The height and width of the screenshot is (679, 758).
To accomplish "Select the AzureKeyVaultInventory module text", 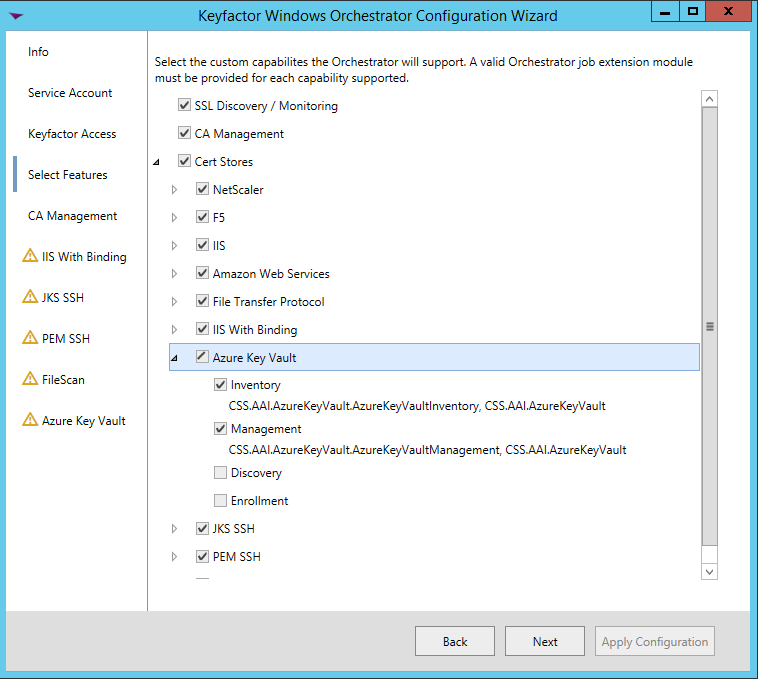I will click(x=417, y=406).
